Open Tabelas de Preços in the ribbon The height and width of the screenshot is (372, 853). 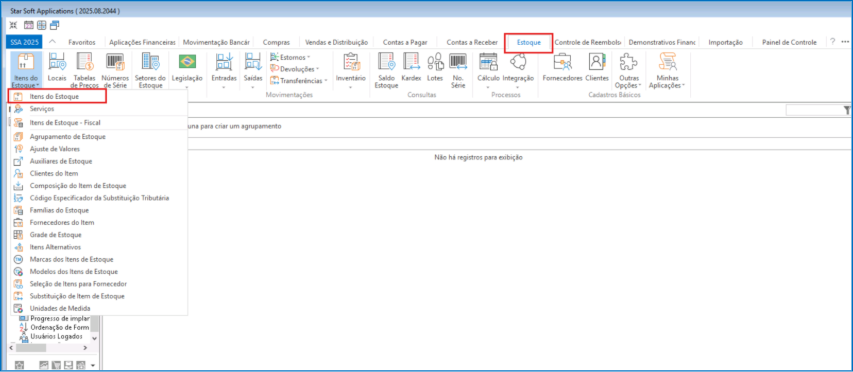(x=84, y=69)
